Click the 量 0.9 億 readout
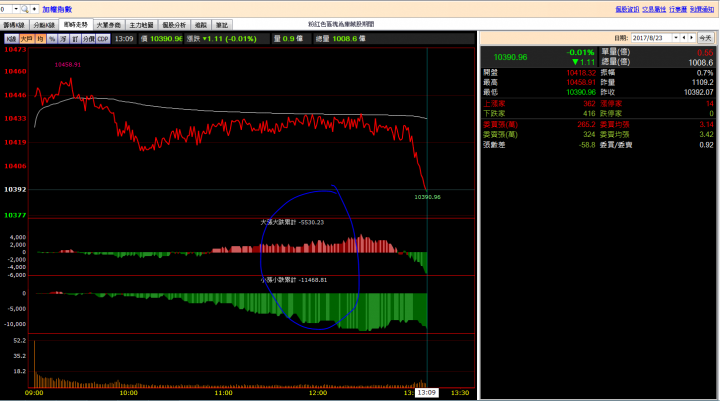 [x=288, y=39]
